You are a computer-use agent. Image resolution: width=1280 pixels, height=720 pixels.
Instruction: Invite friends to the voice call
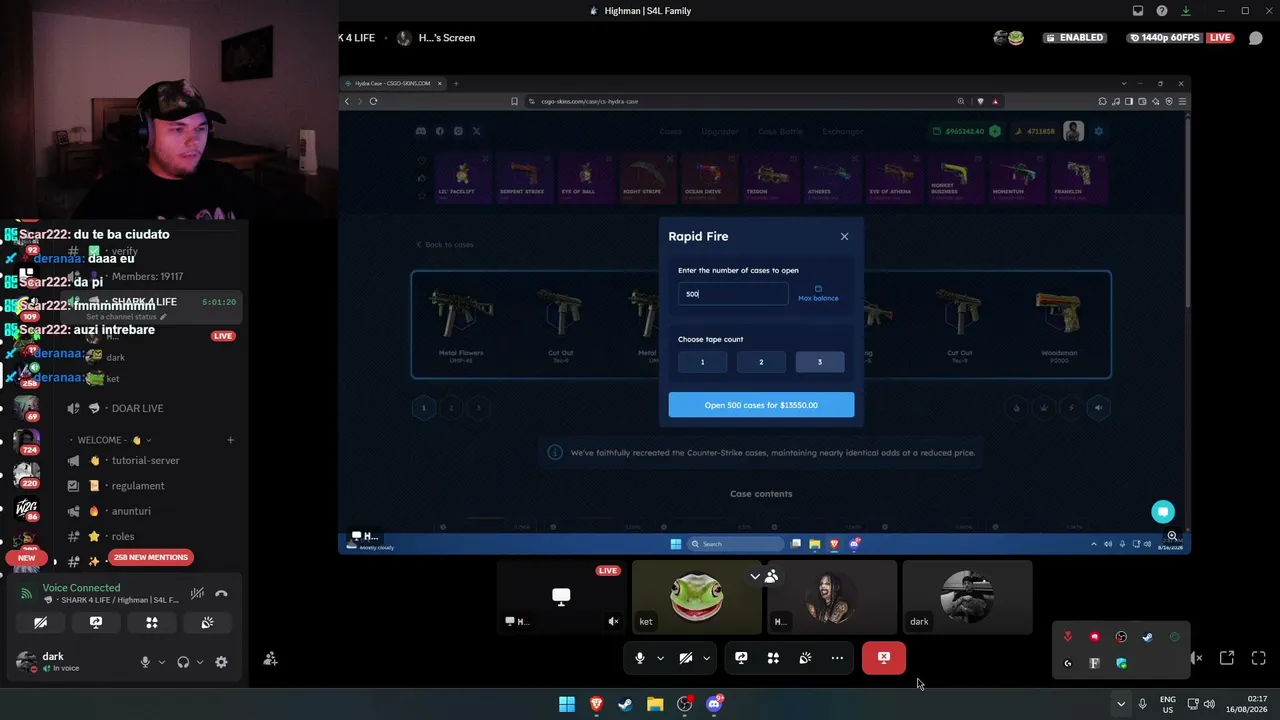pyautogui.click(x=270, y=659)
